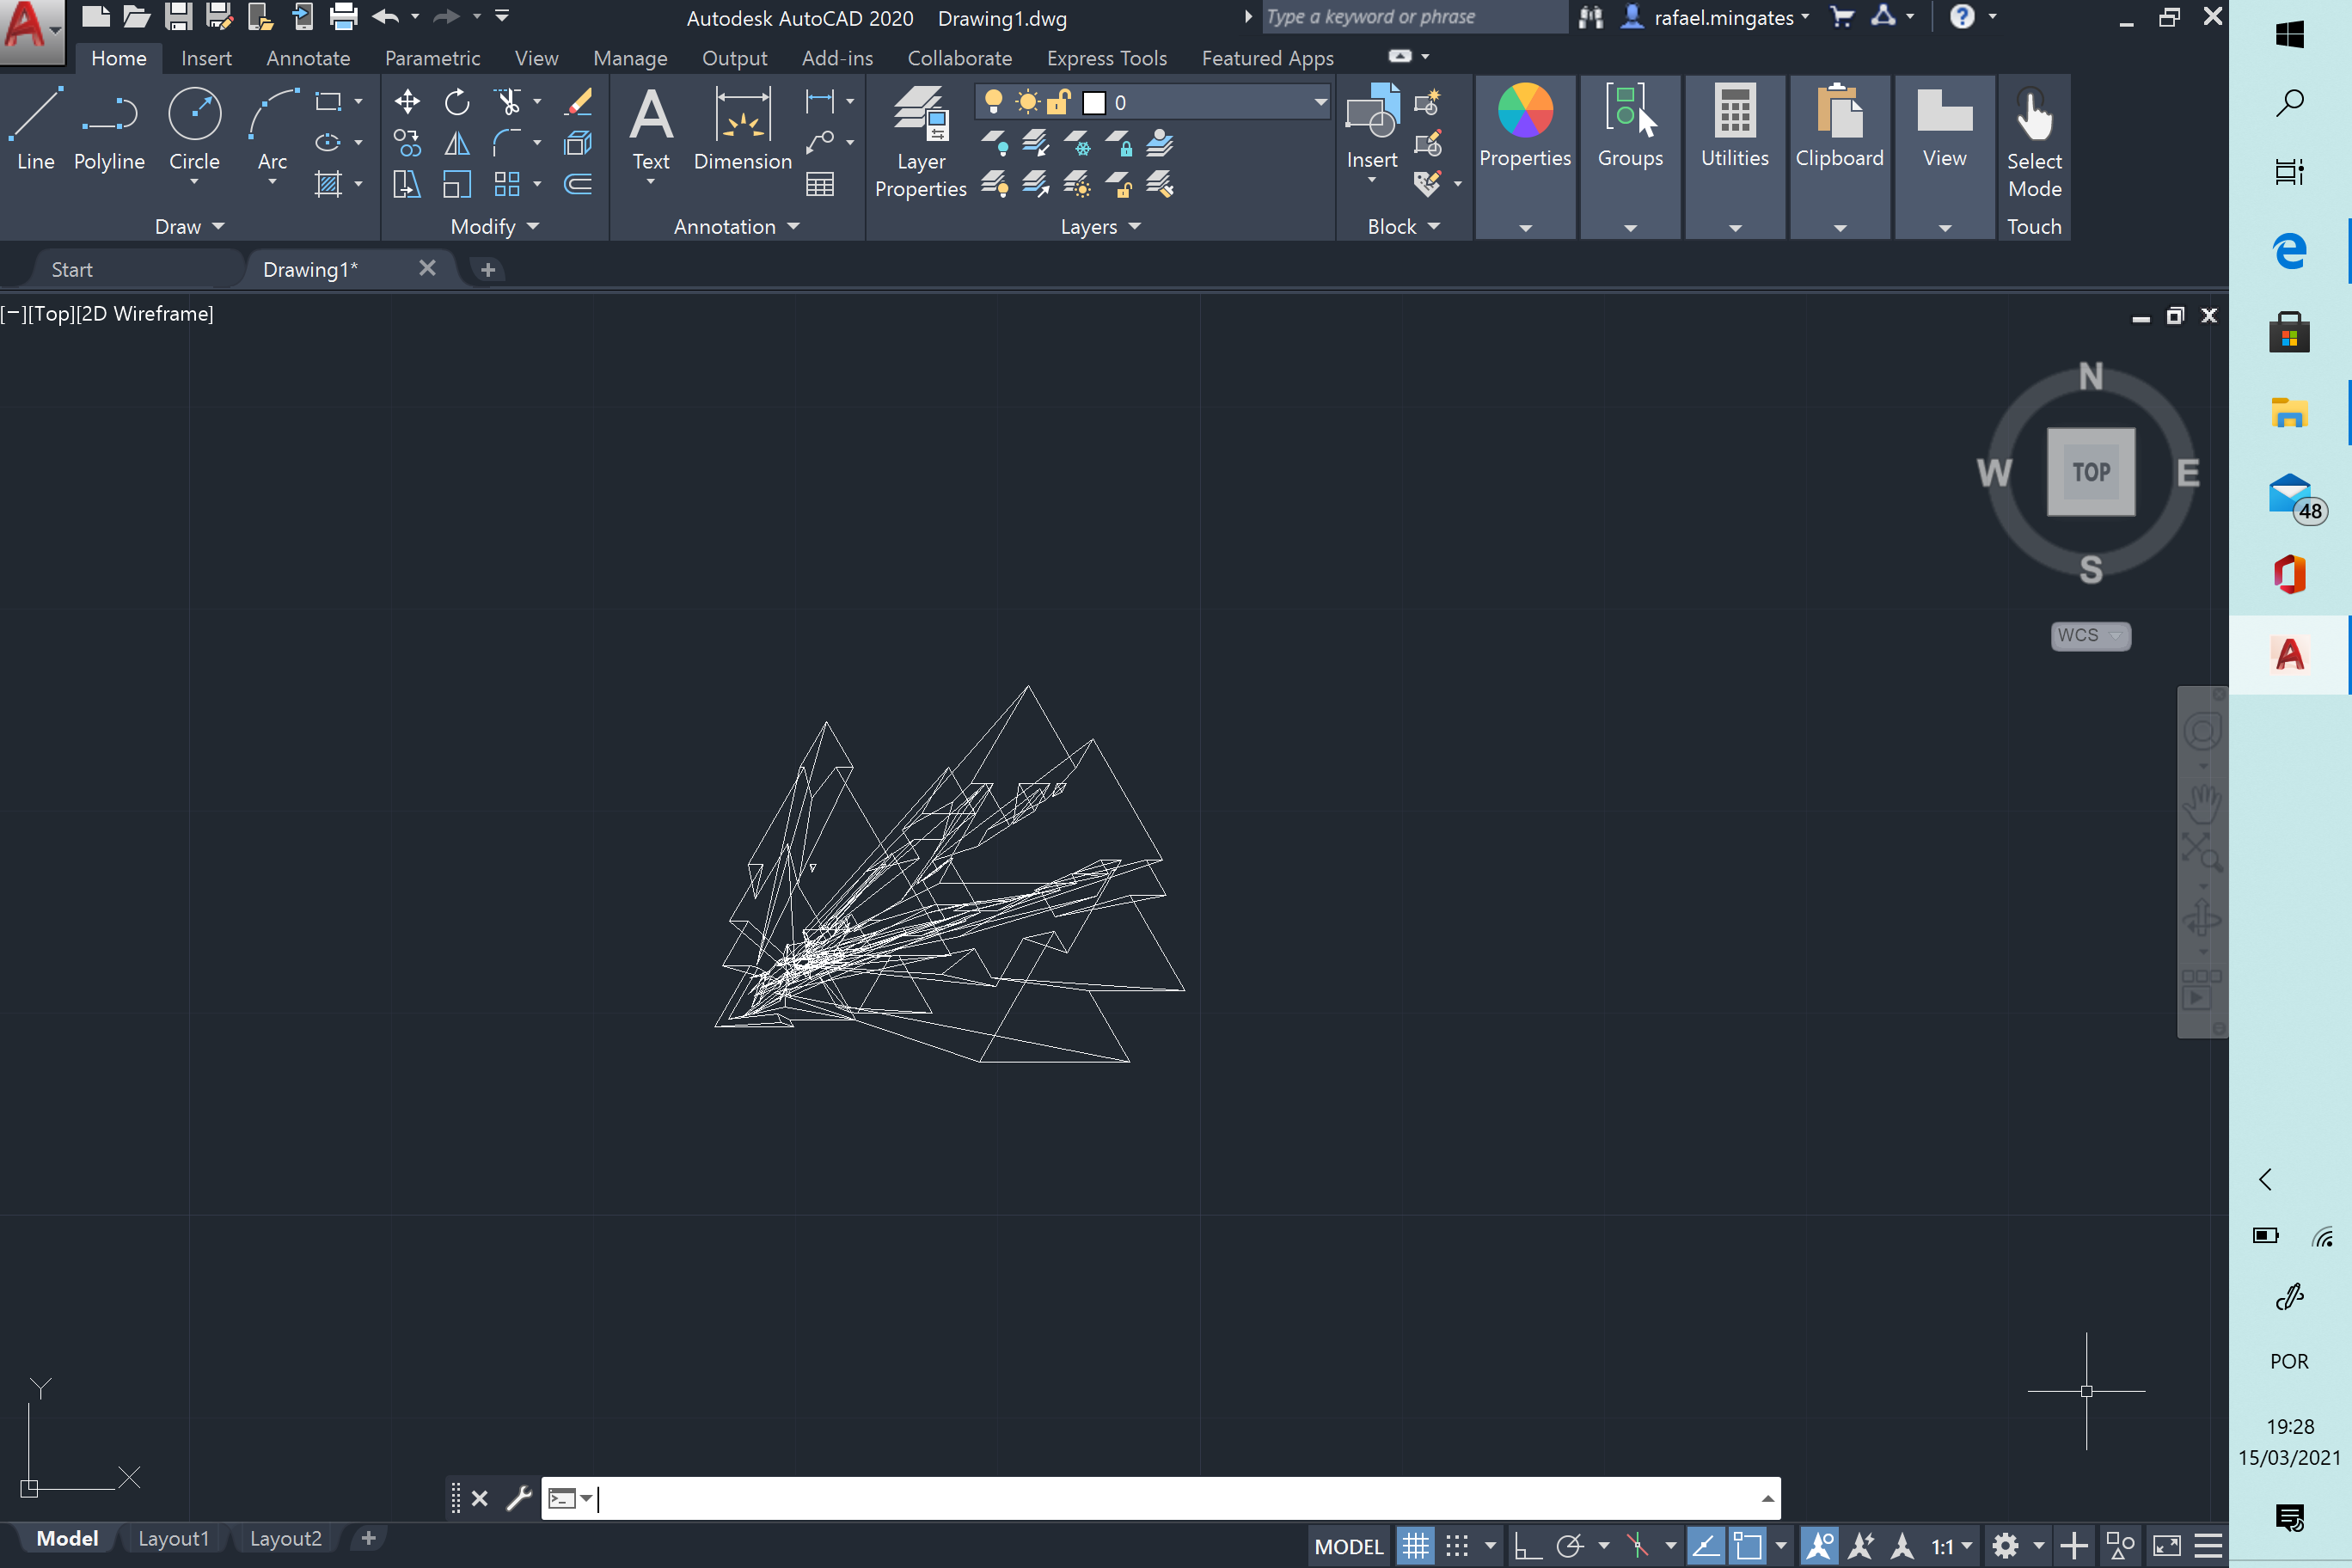Open the Properties panel button
The width and height of the screenshot is (2352, 1568).
coord(1525,157)
